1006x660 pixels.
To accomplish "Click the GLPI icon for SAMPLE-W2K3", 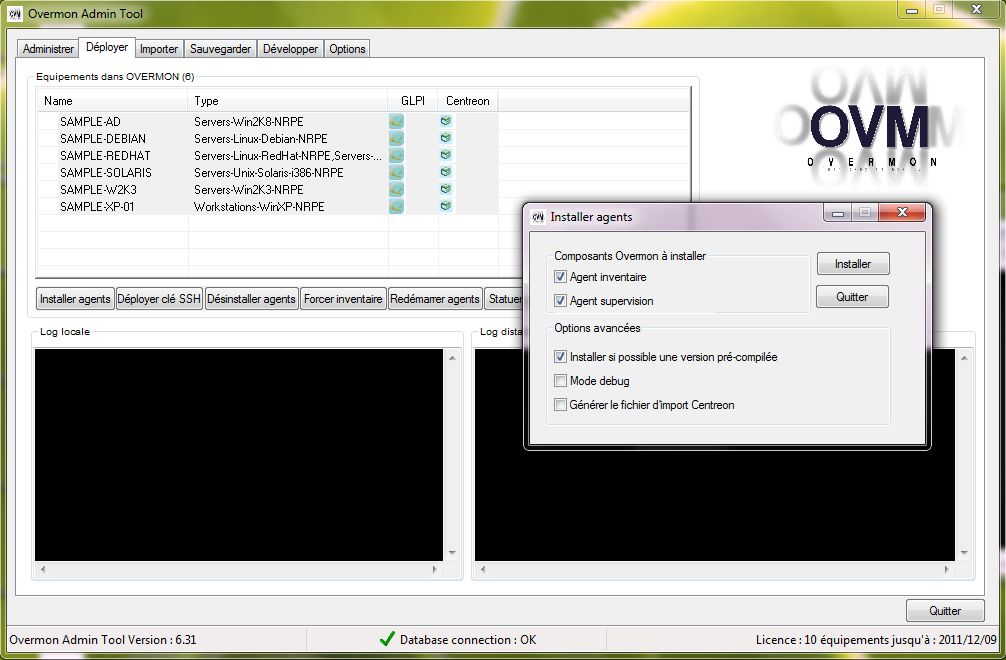I will [x=396, y=189].
